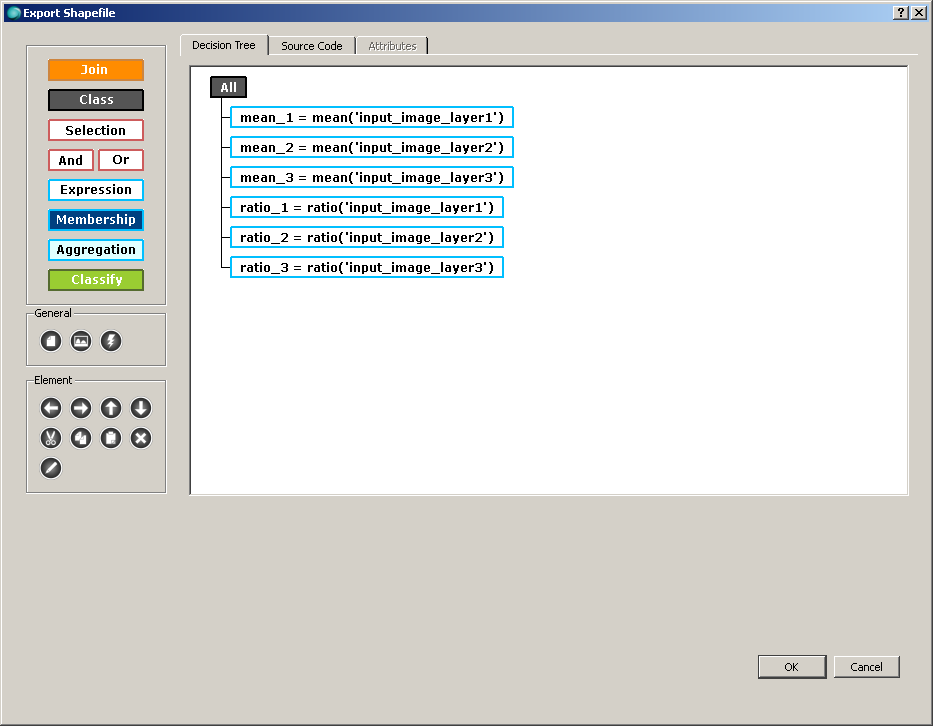Image resolution: width=933 pixels, height=726 pixels.
Task: Confirm the dialog with OK
Action: point(791,666)
